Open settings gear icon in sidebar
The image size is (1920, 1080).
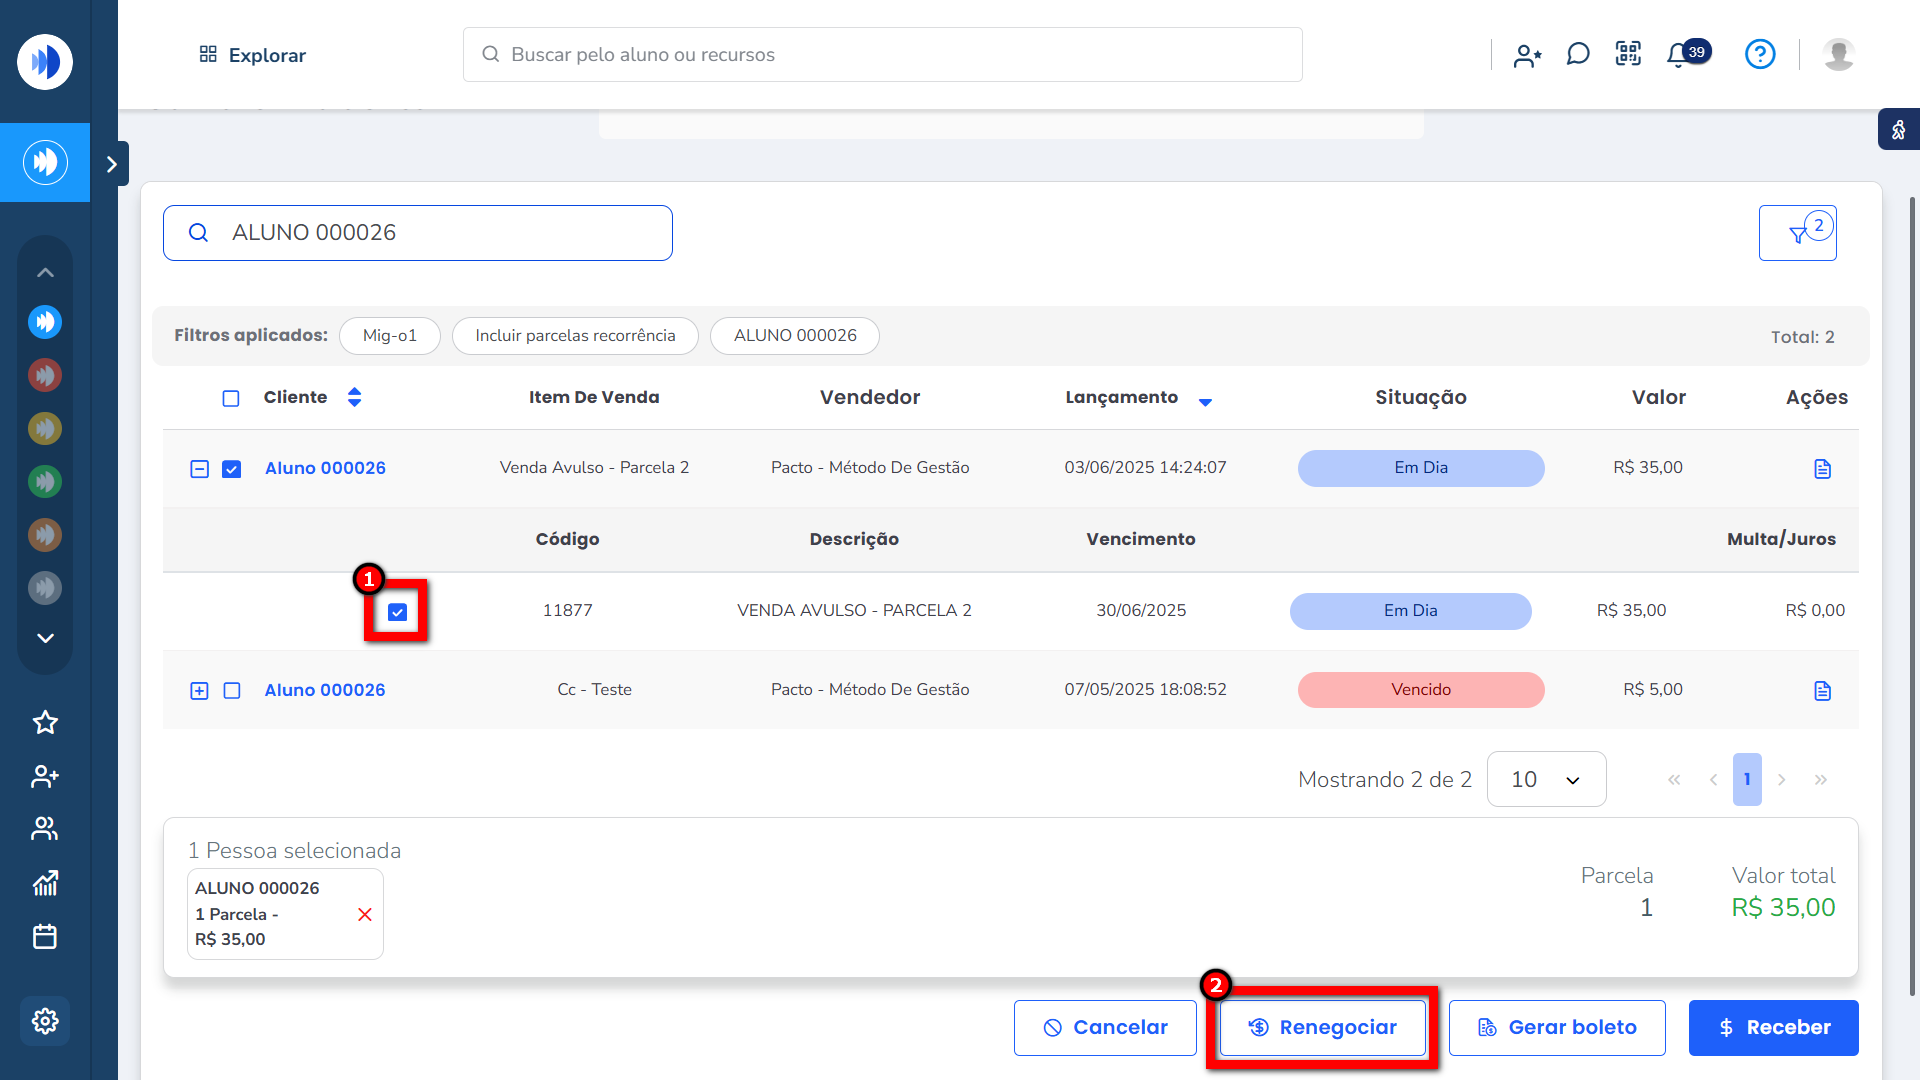(45, 1021)
